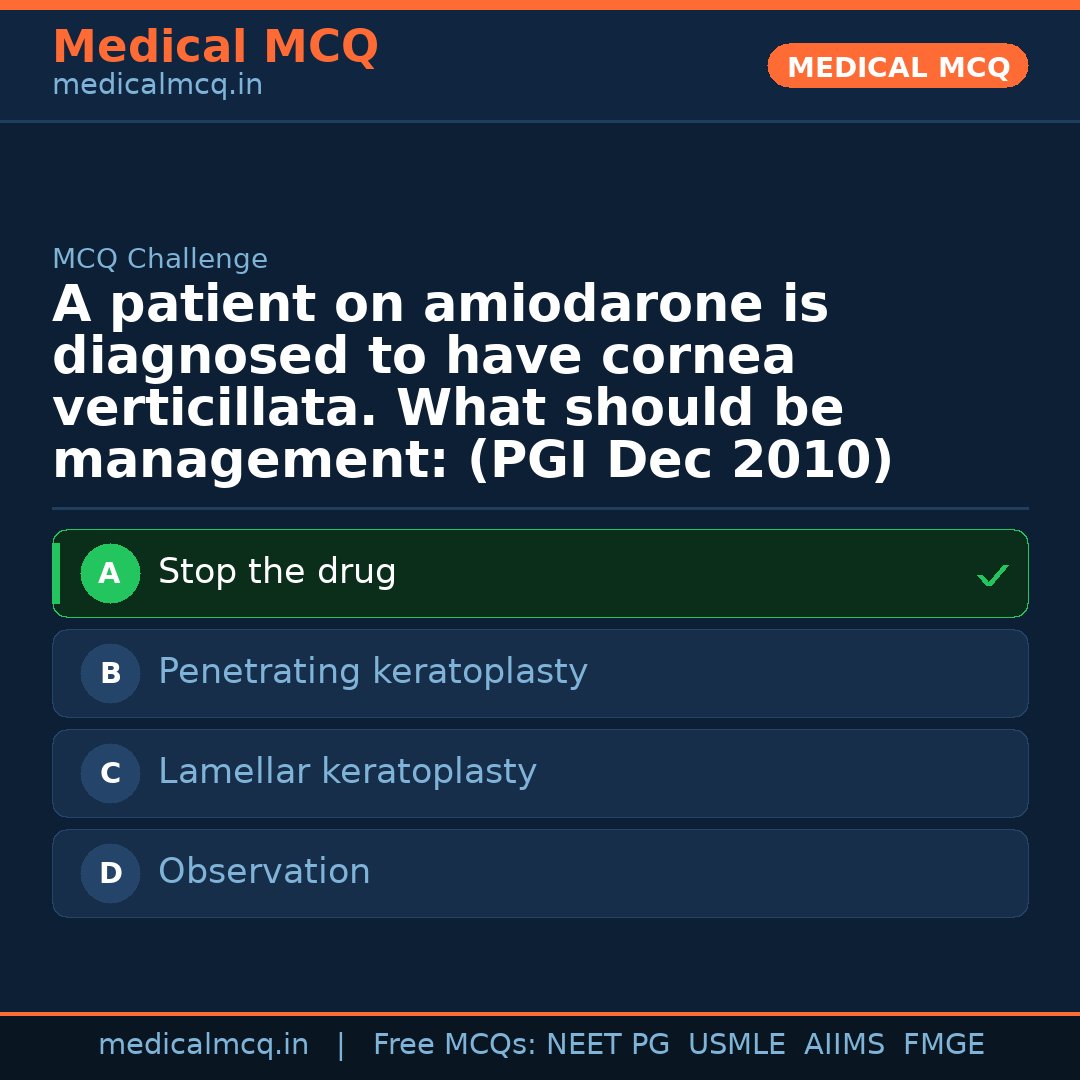
Task: Click the D option letter circle
Action: click(x=110, y=874)
